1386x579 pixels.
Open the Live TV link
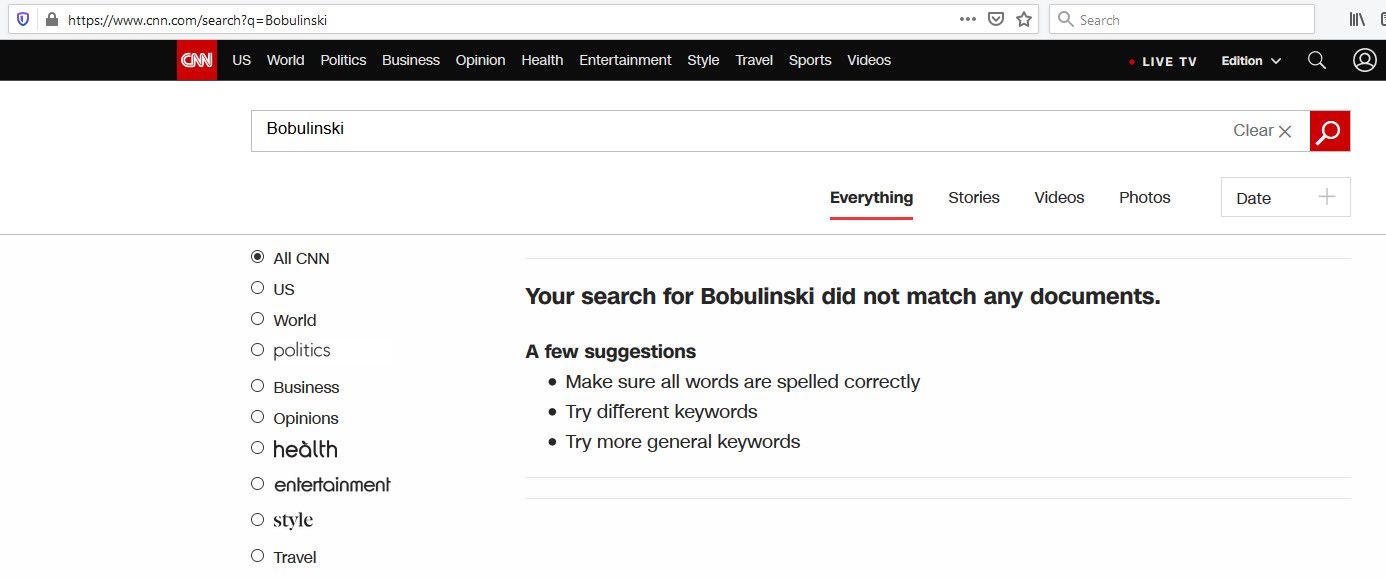(x=1163, y=61)
